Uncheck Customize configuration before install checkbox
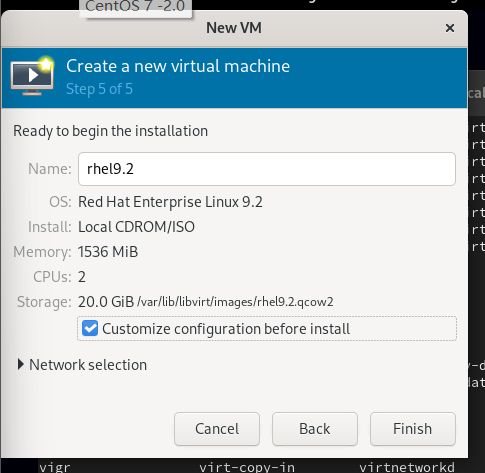 [90, 329]
